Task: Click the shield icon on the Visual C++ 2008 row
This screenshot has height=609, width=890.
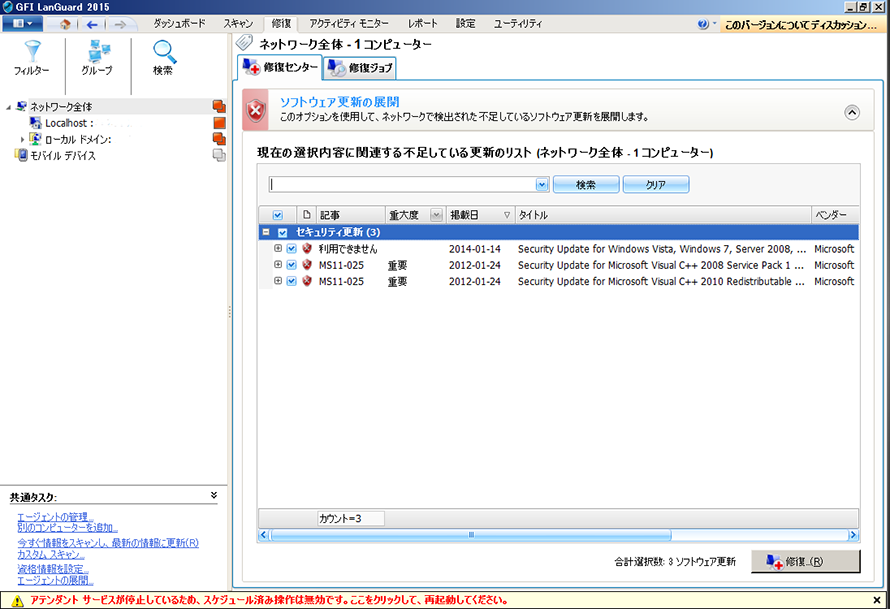Action: tap(307, 265)
